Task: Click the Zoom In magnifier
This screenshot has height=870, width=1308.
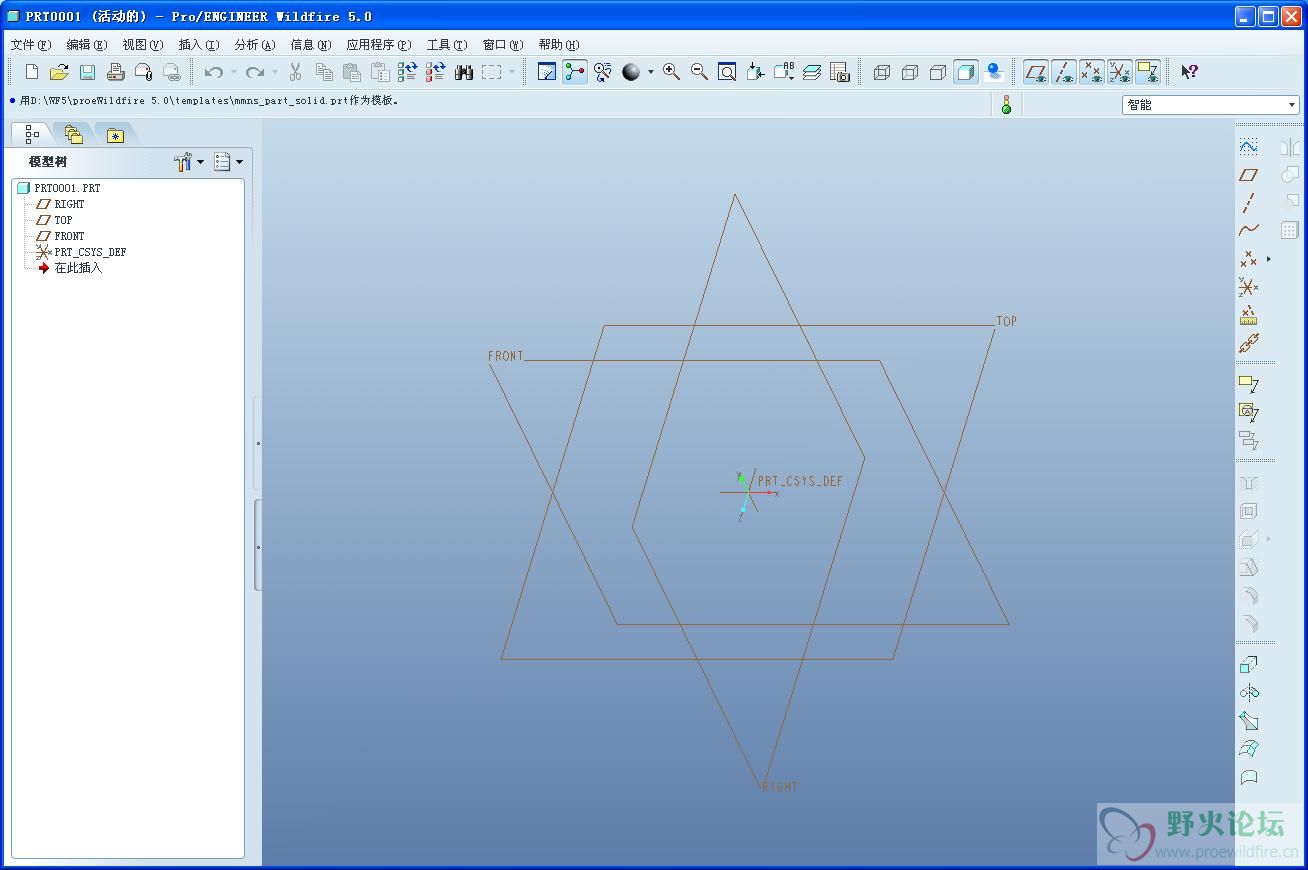Action: pos(671,72)
